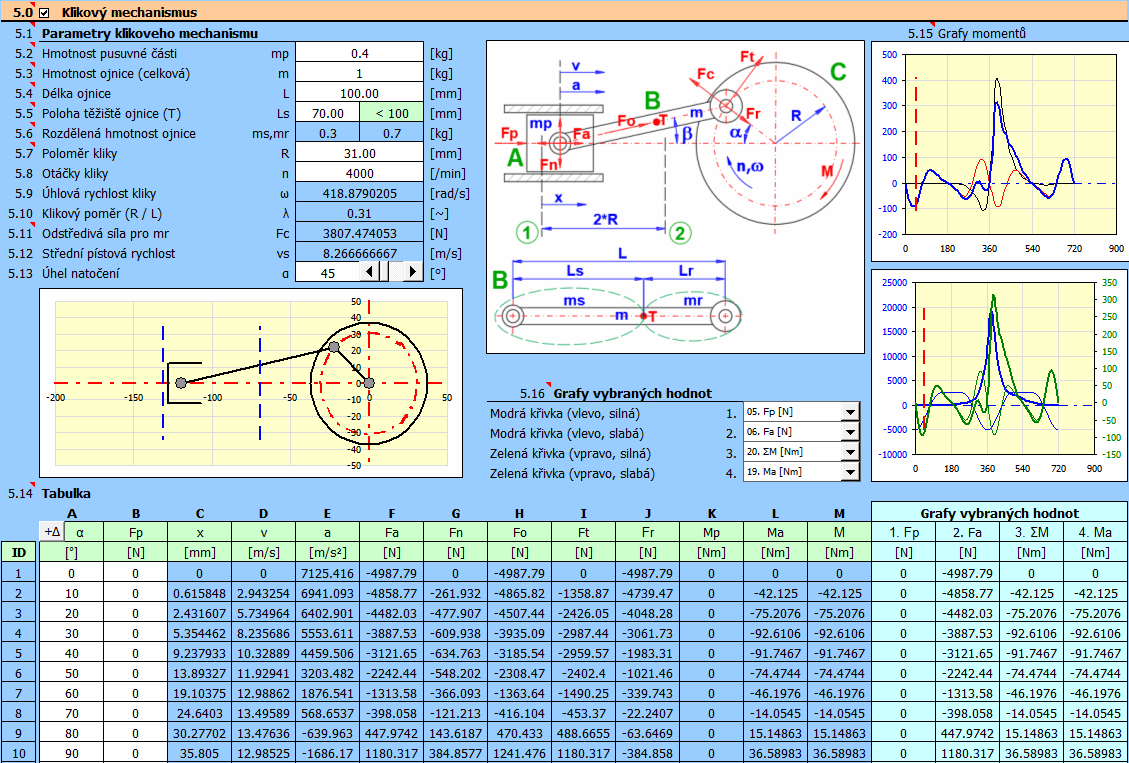The height and width of the screenshot is (763, 1129).
Task: Click the Fp column header in column B
Action: (135, 533)
